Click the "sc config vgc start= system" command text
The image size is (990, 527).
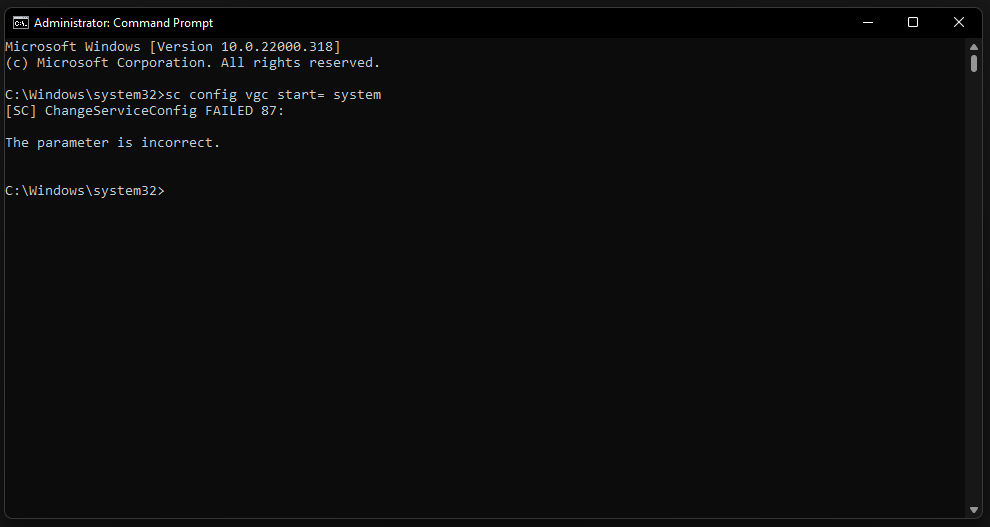click(x=273, y=95)
